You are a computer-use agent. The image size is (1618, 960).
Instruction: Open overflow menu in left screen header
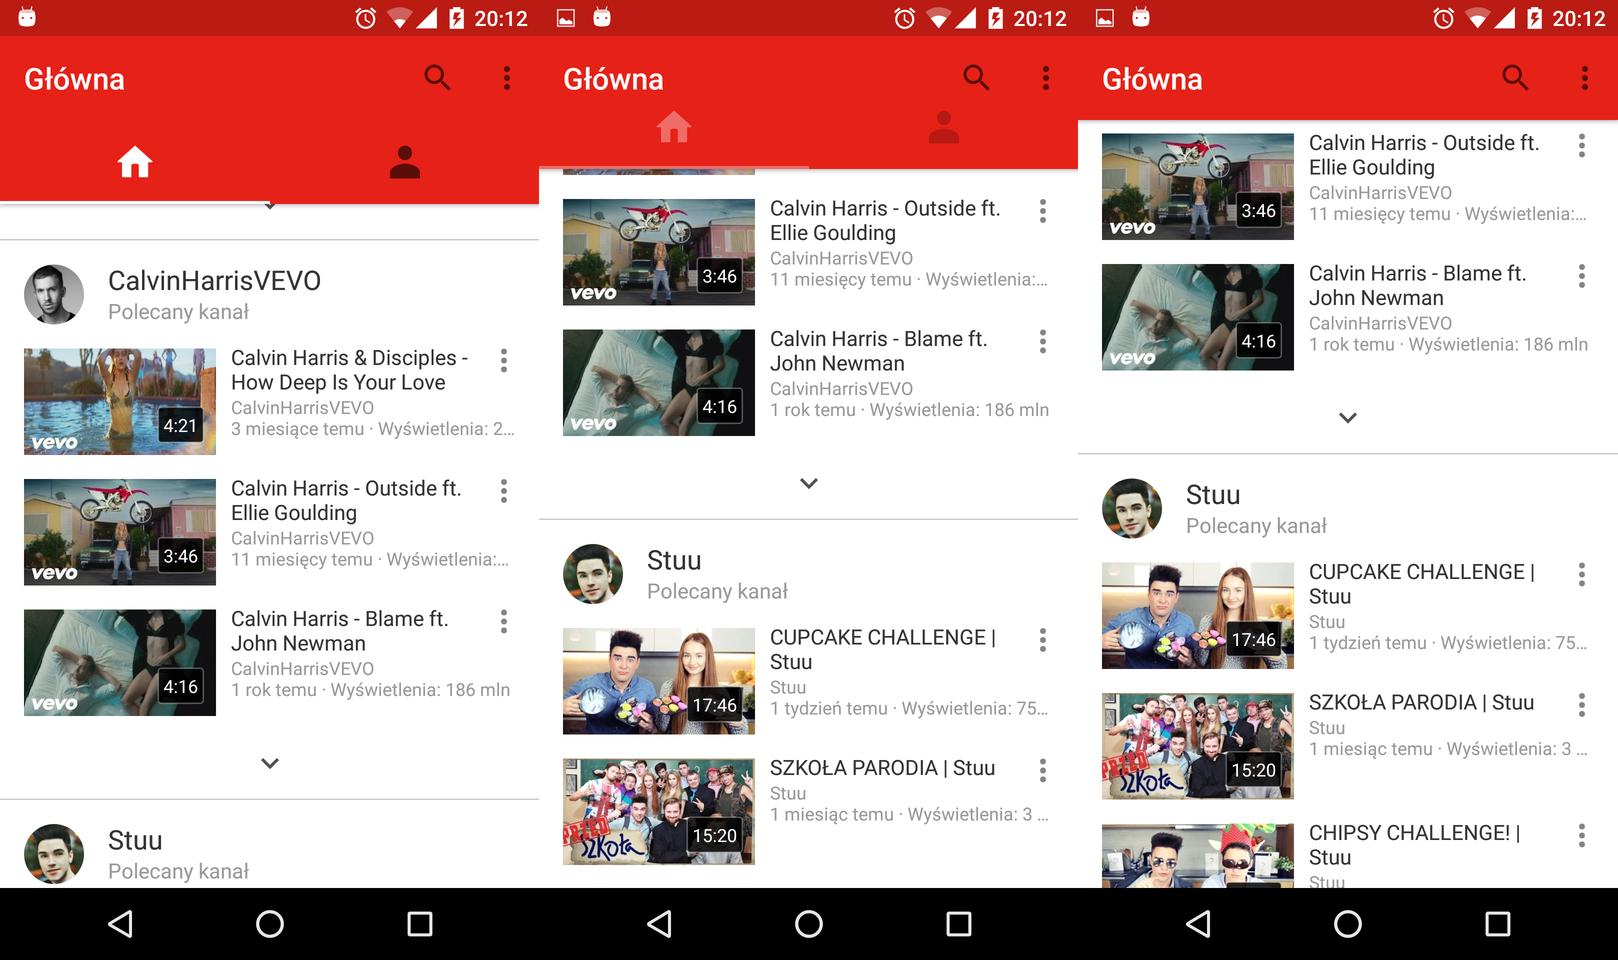[x=507, y=78]
